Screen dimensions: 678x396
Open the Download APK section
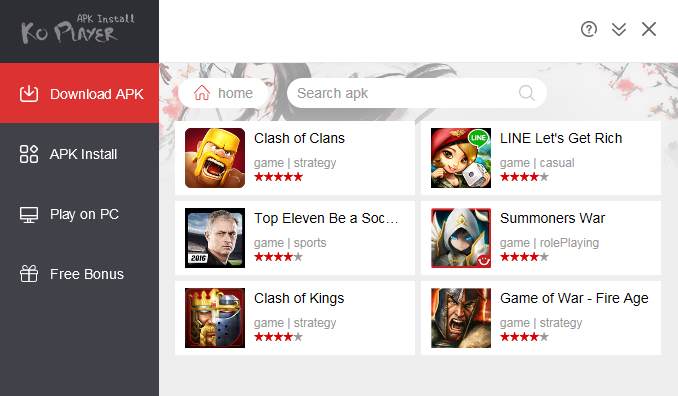click(x=80, y=93)
